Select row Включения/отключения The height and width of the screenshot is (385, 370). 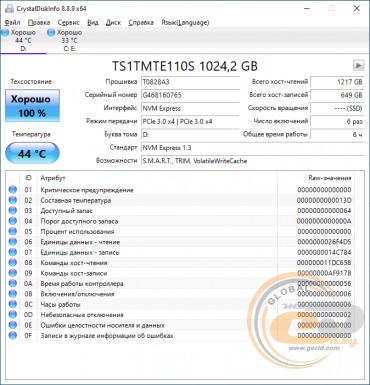[x=180, y=294]
